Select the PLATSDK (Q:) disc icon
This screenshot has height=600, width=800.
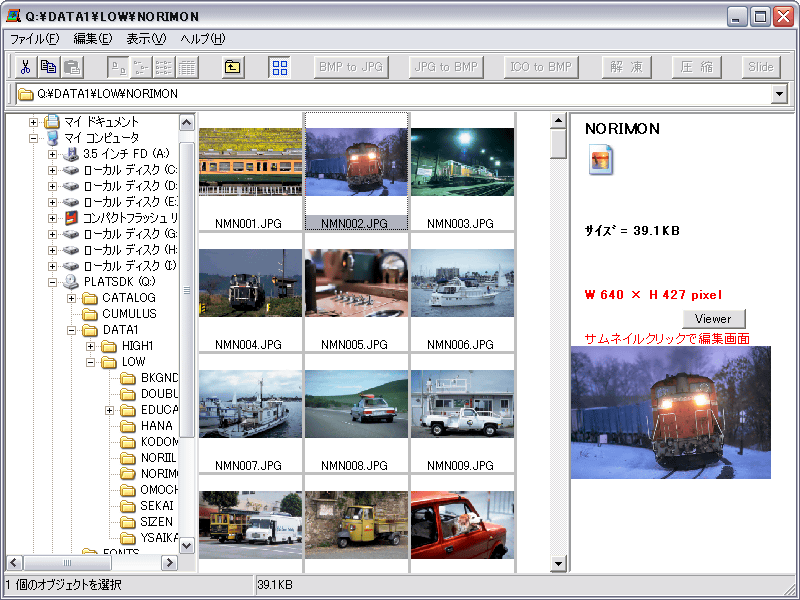pyautogui.click(x=71, y=282)
